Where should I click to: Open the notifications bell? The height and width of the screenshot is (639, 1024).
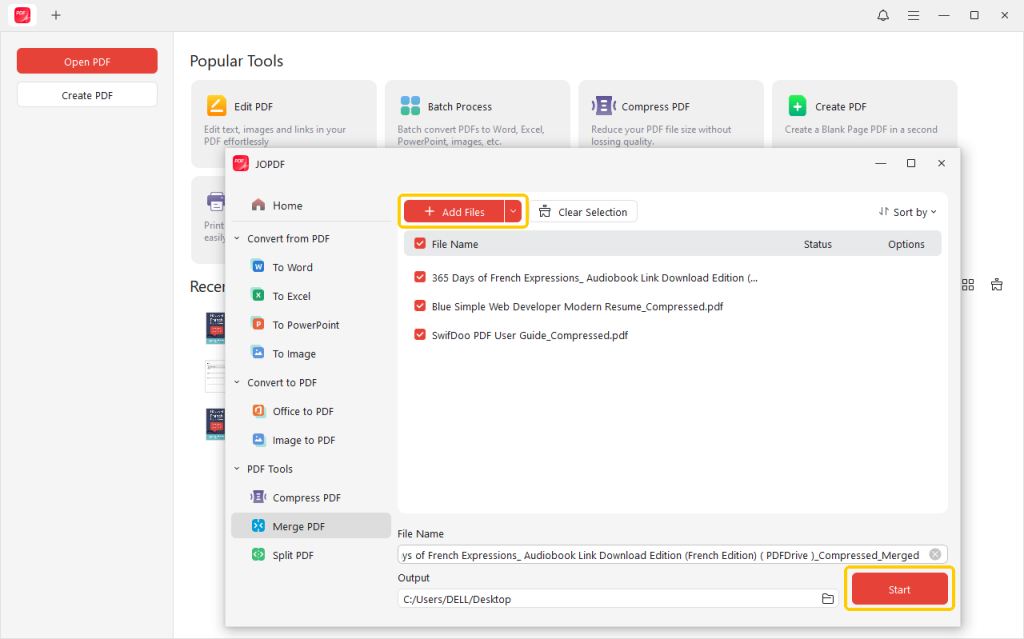[x=882, y=15]
